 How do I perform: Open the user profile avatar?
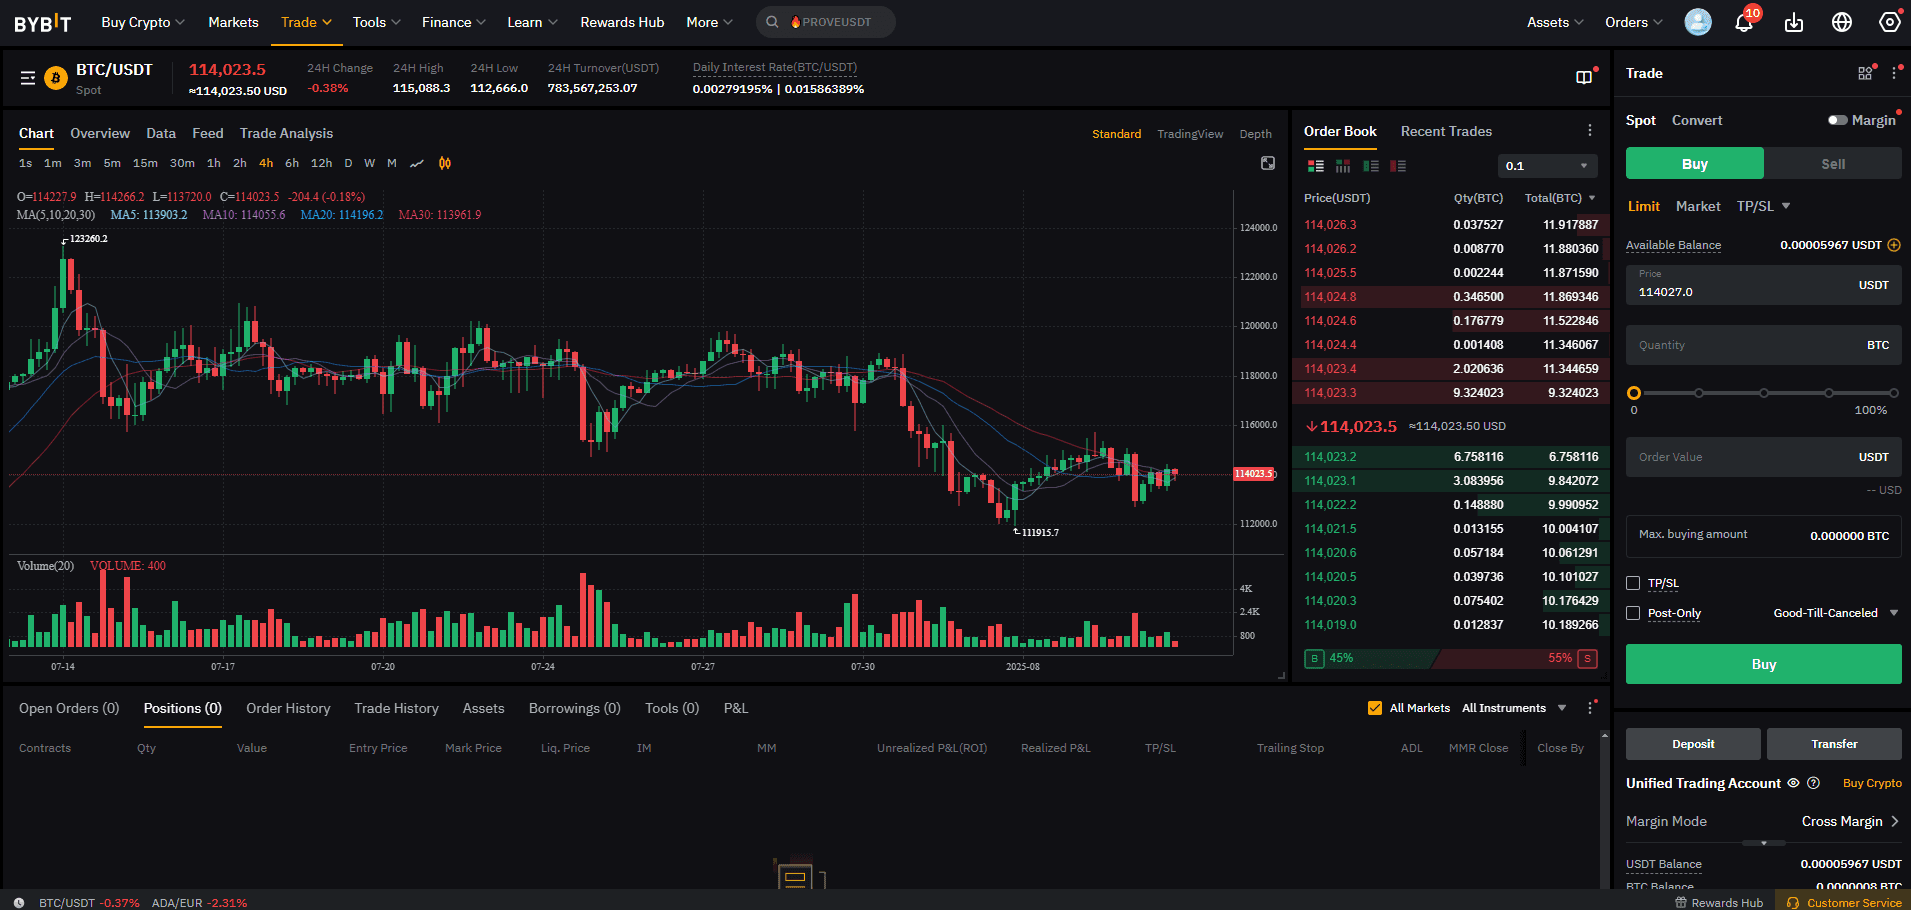(1698, 22)
